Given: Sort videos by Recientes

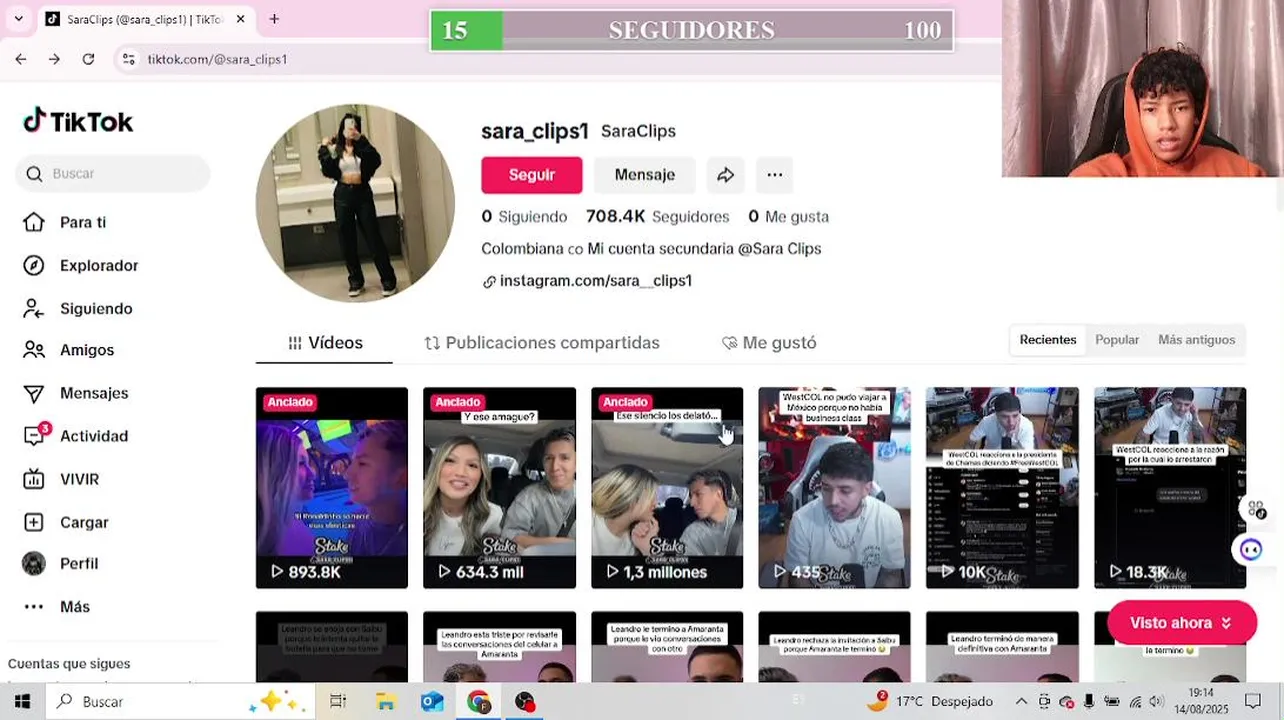Looking at the screenshot, I should tap(1048, 340).
